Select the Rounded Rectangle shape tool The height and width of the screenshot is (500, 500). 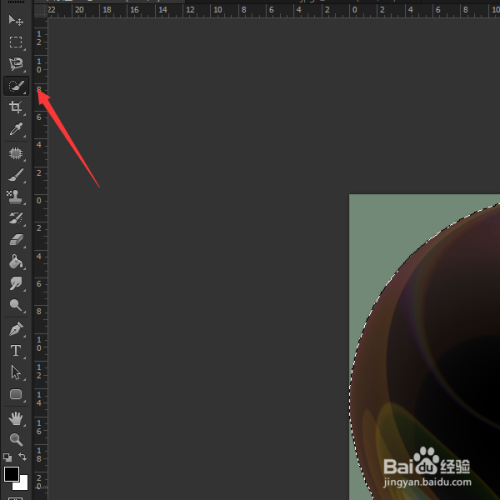16,394
